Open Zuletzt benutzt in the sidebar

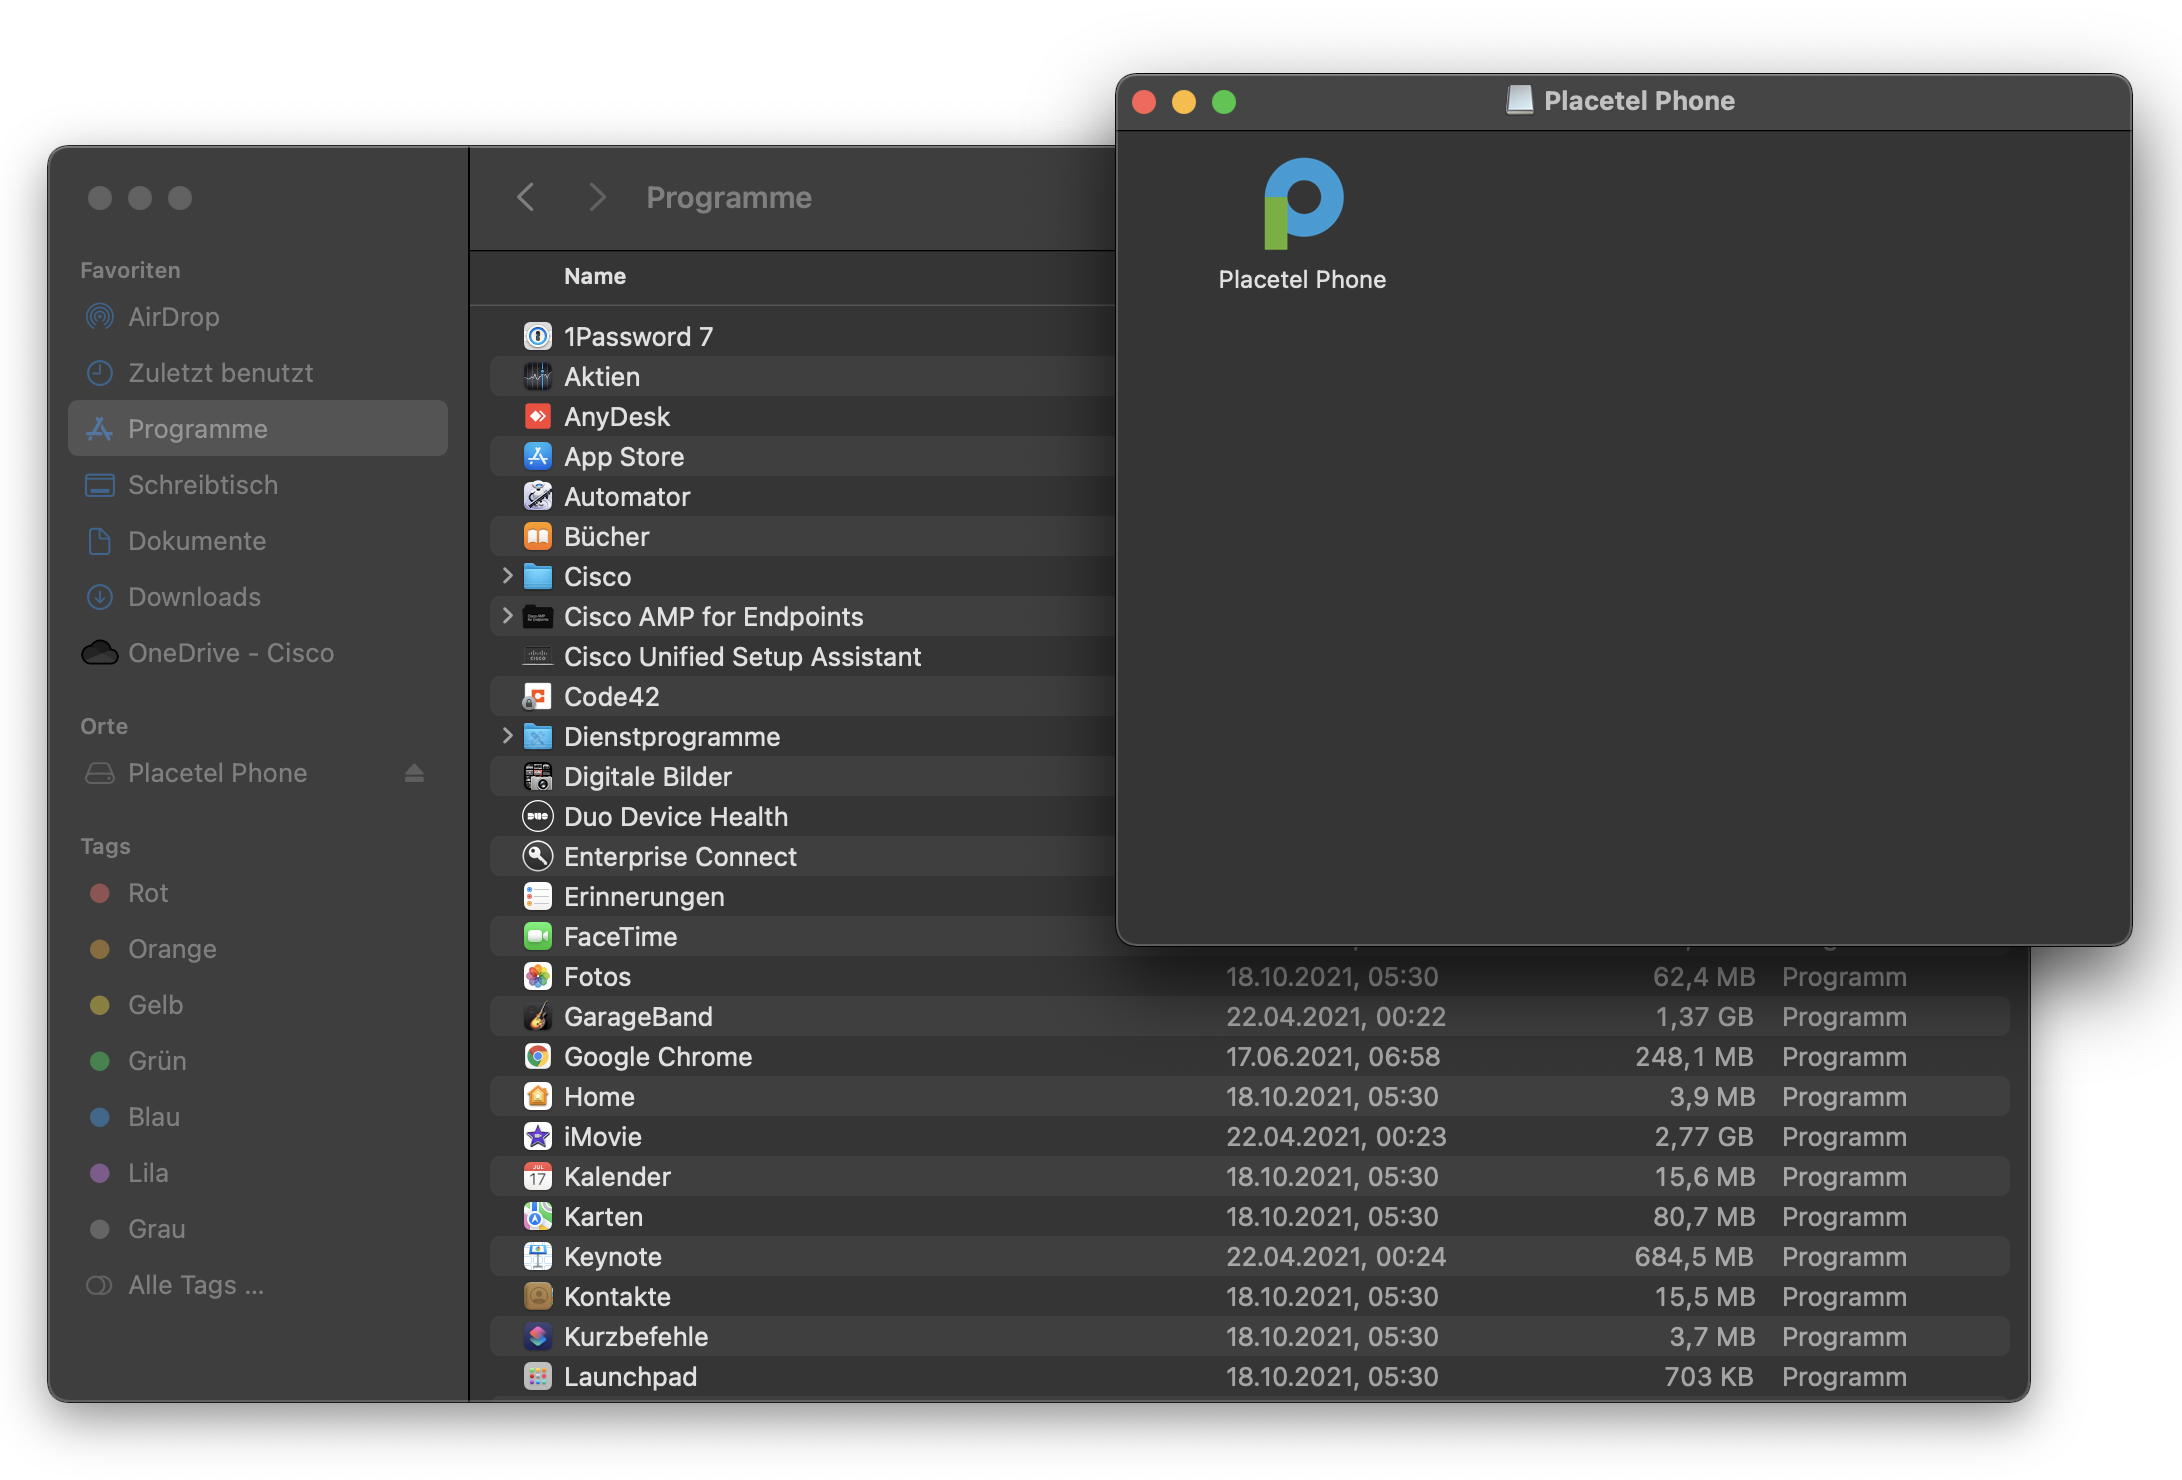coord(258,373)
